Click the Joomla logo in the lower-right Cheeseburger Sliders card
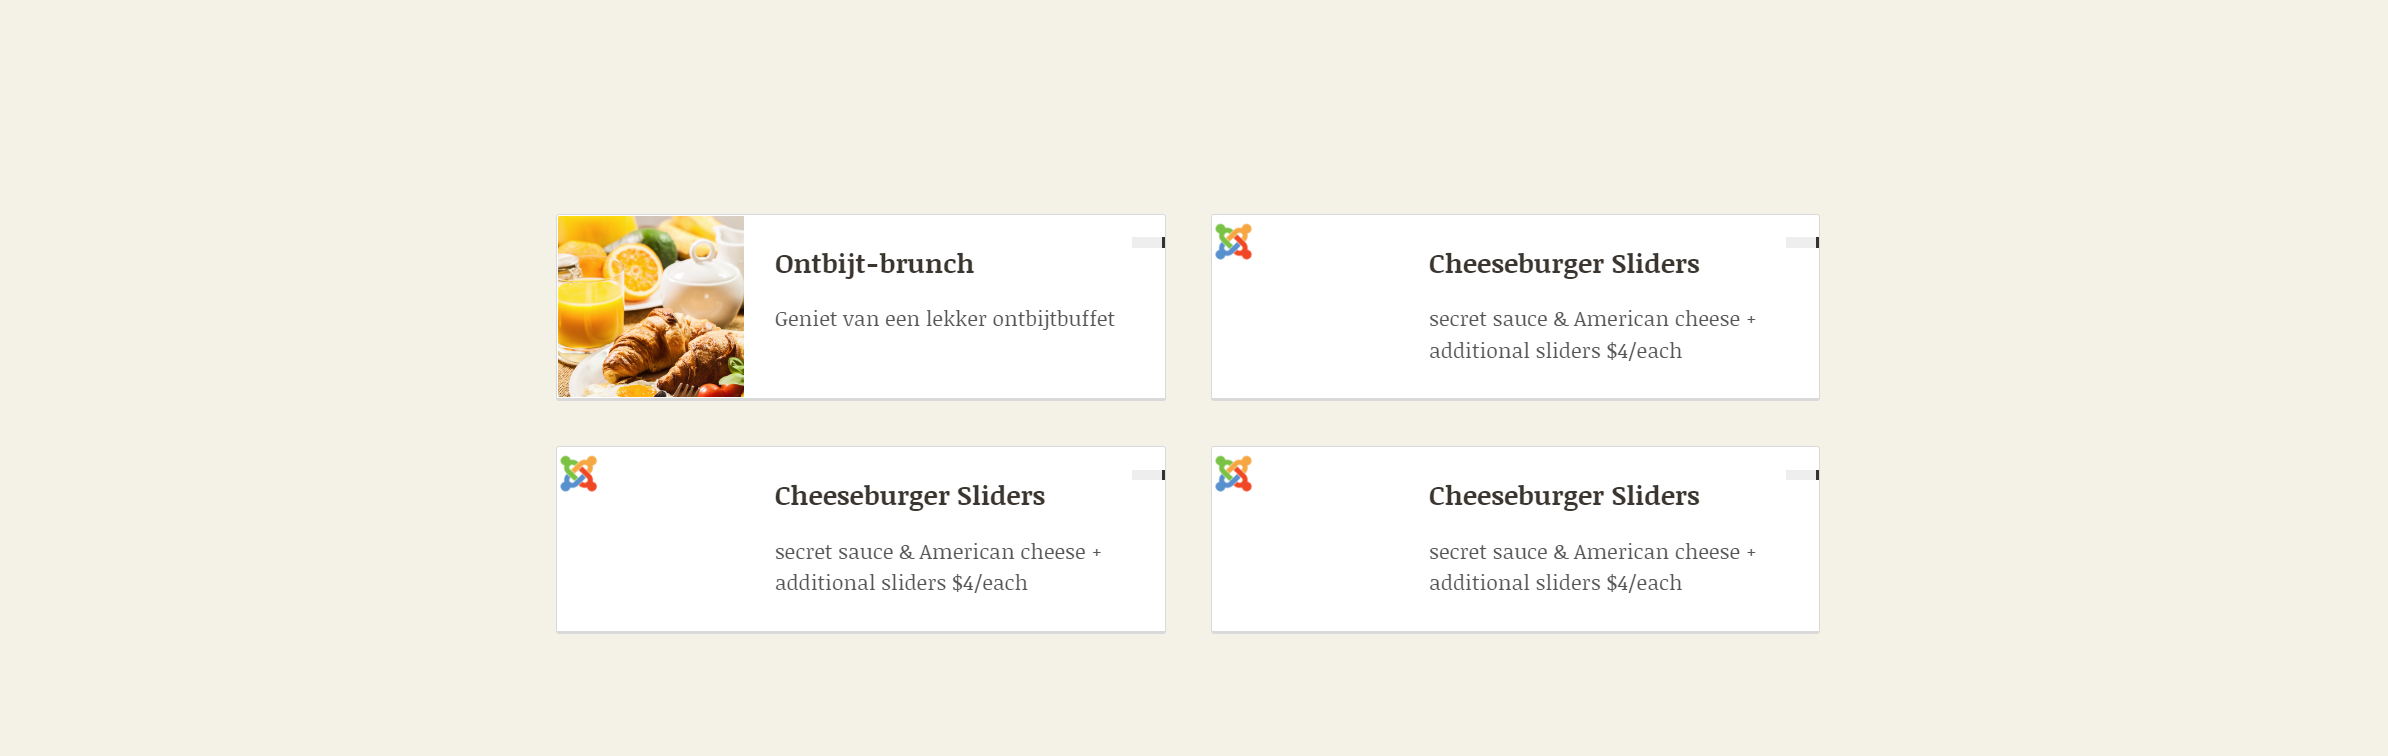Viewport: 2388px width, 756px height. (x=1233, y=474)
